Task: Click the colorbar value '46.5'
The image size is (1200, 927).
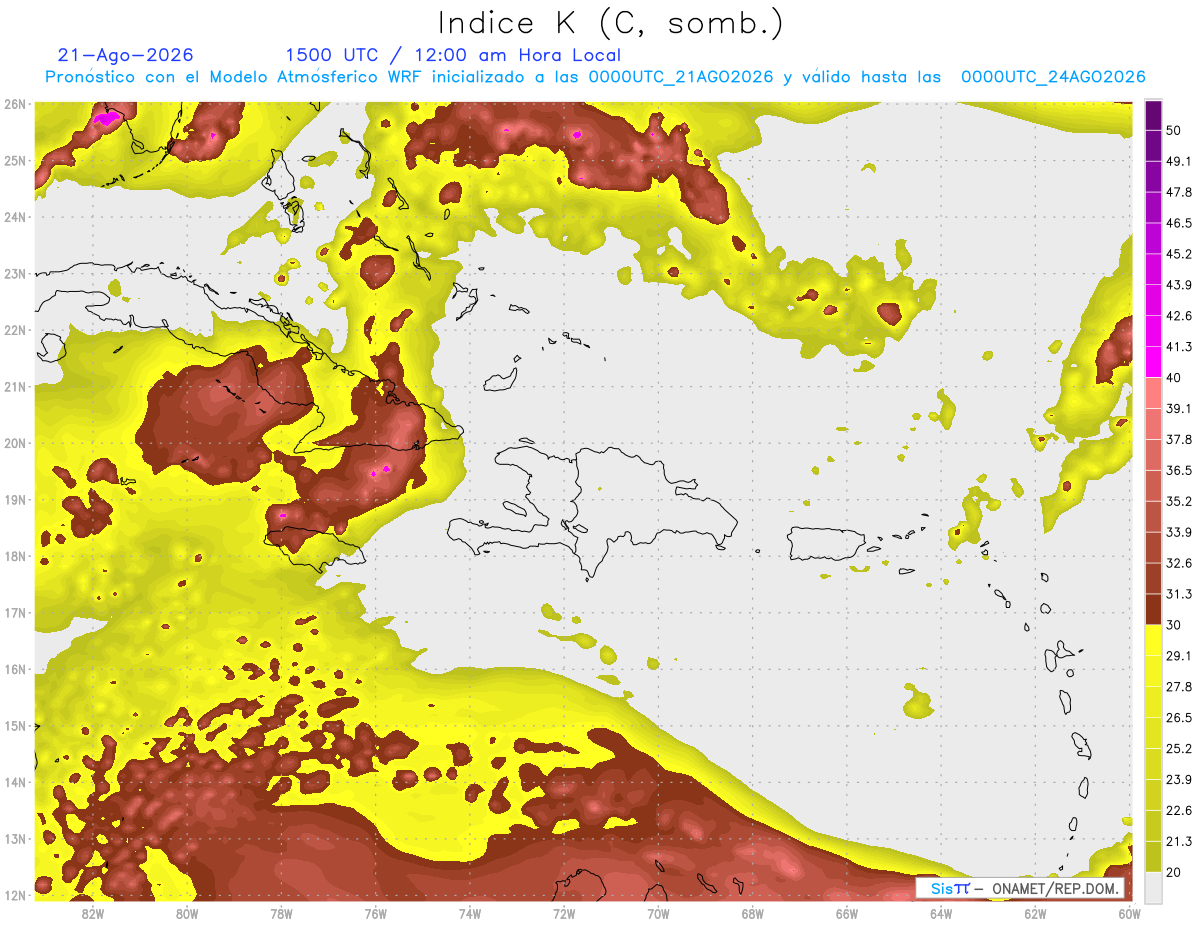Action: pyautogui.click(x=1180, y=223)
